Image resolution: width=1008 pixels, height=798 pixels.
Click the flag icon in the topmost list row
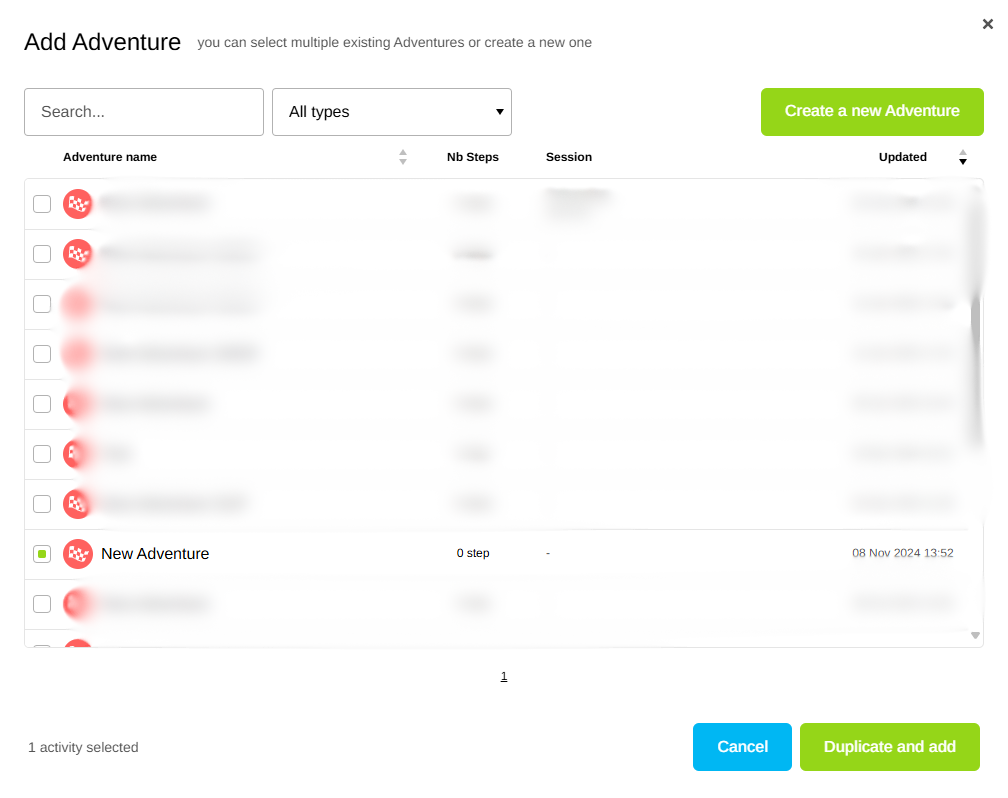point(78,204)
